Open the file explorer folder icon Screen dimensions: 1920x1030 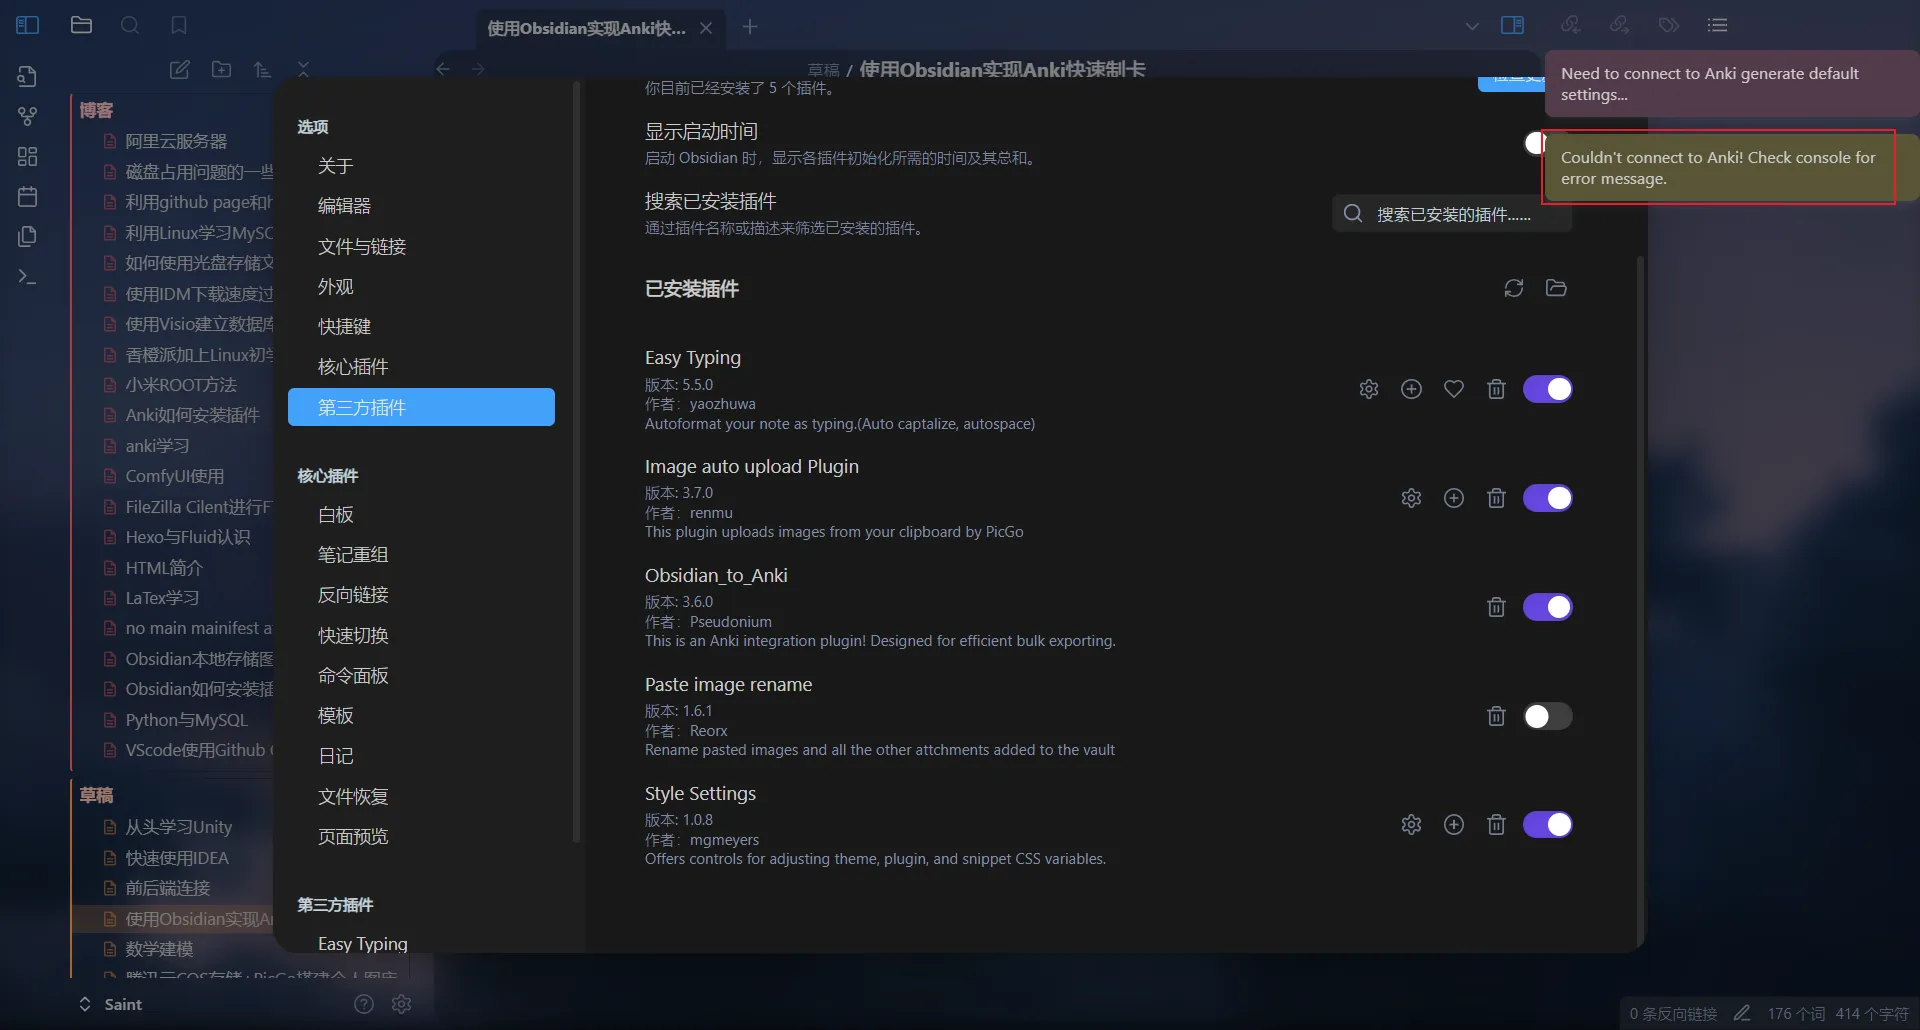pyautogui.click(x=81, y=25)
